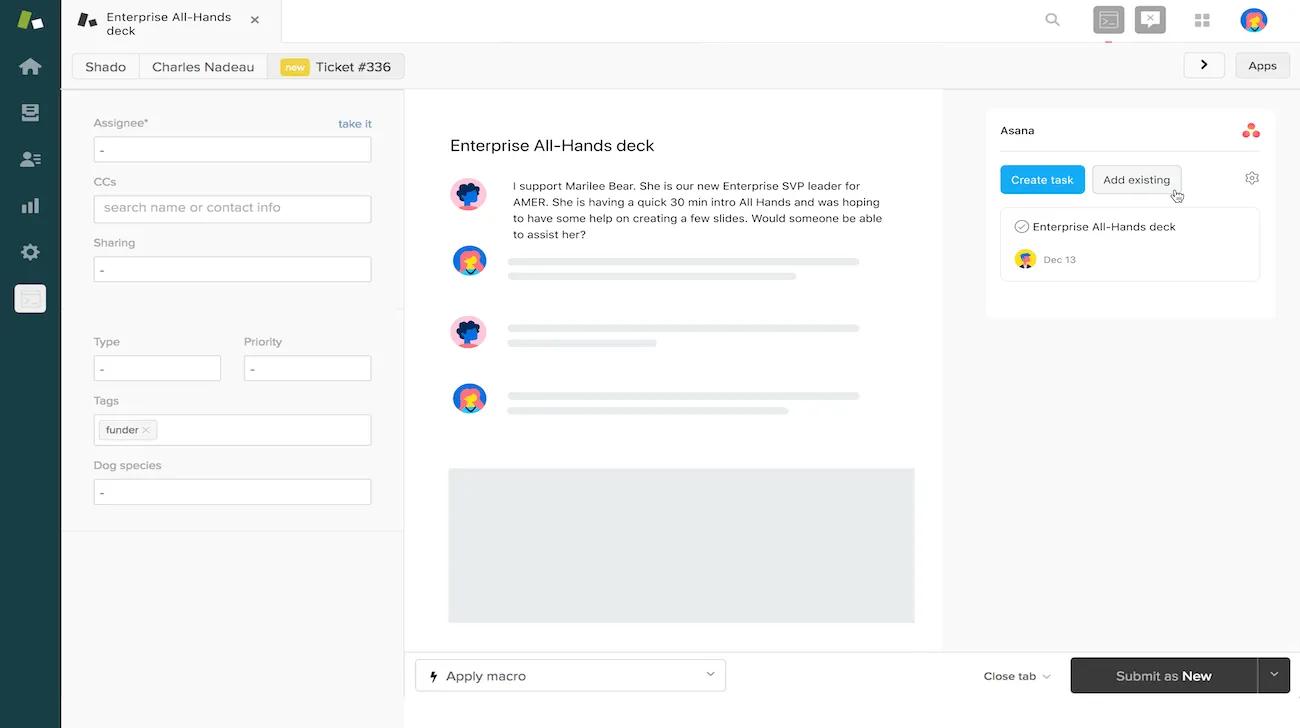Open the Asana app settings gear
The image size is (1300, 728).
click(1251, 177)
